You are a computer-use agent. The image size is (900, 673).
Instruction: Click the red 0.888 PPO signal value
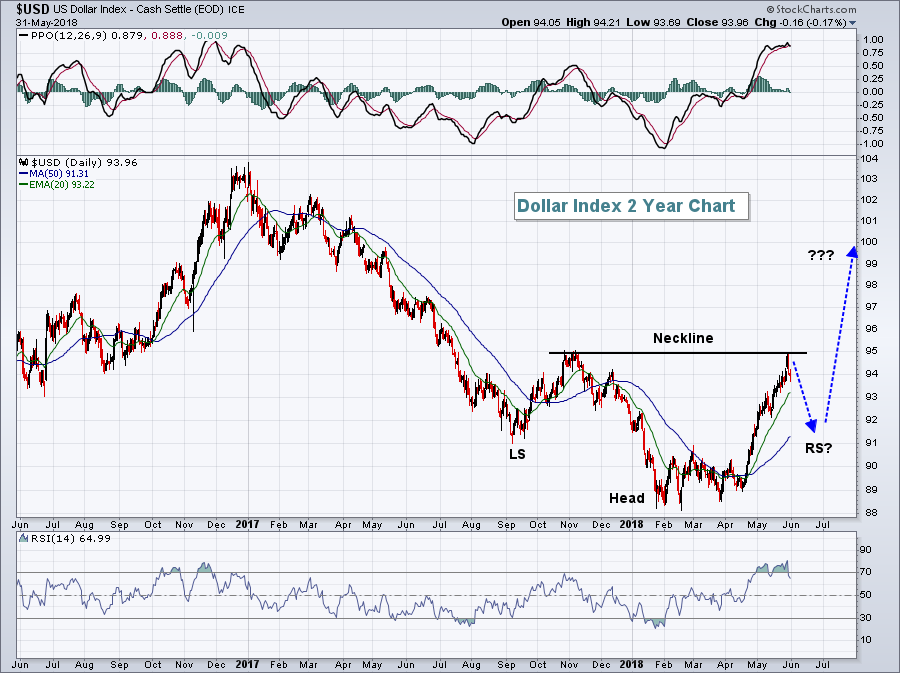pos(168,36)
